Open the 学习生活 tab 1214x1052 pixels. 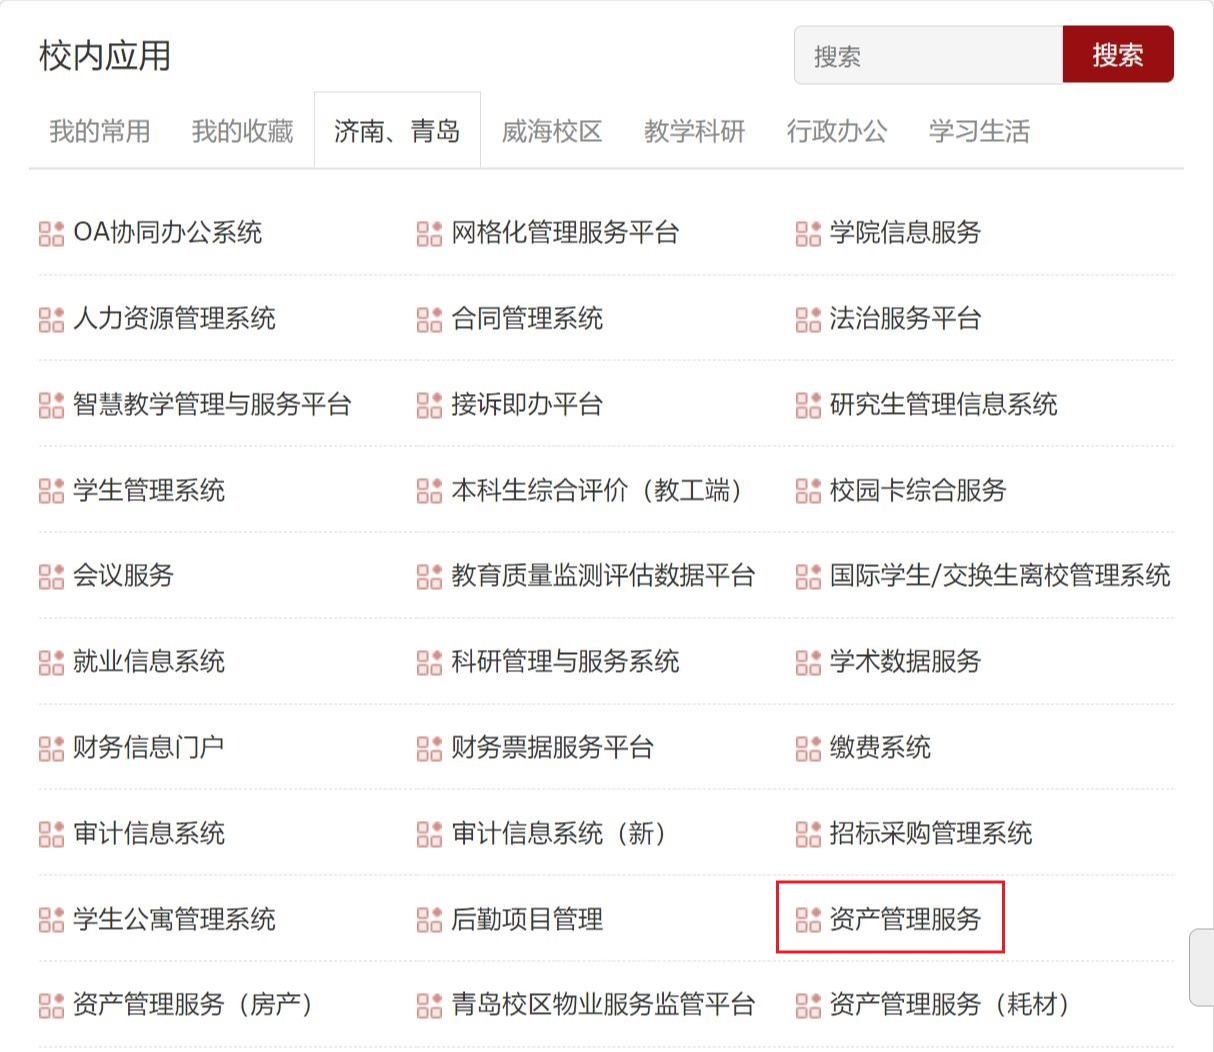tap(979, 131)
